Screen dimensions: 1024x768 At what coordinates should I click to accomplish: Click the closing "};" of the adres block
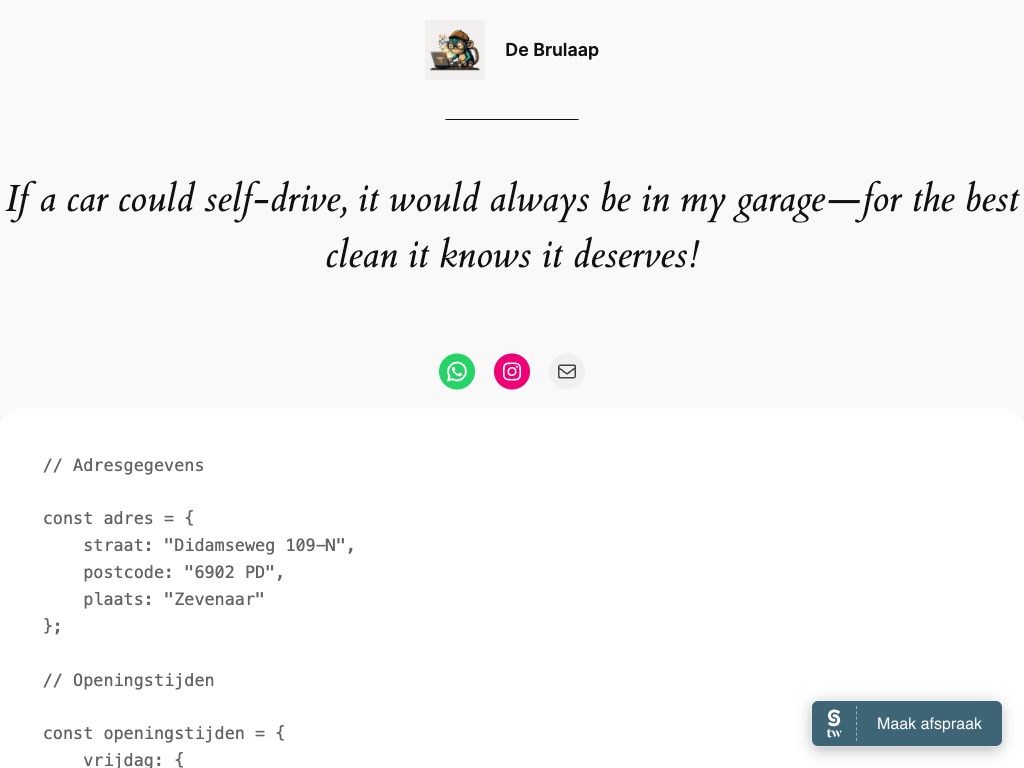[52, 626]
